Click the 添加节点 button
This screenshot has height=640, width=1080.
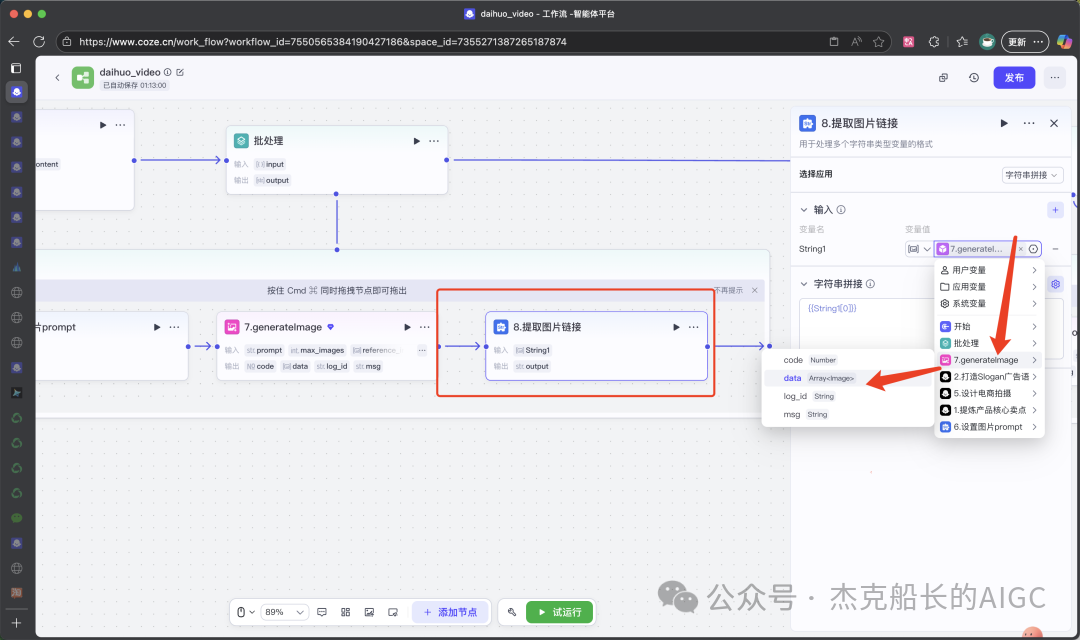click(x=450, y=612)
